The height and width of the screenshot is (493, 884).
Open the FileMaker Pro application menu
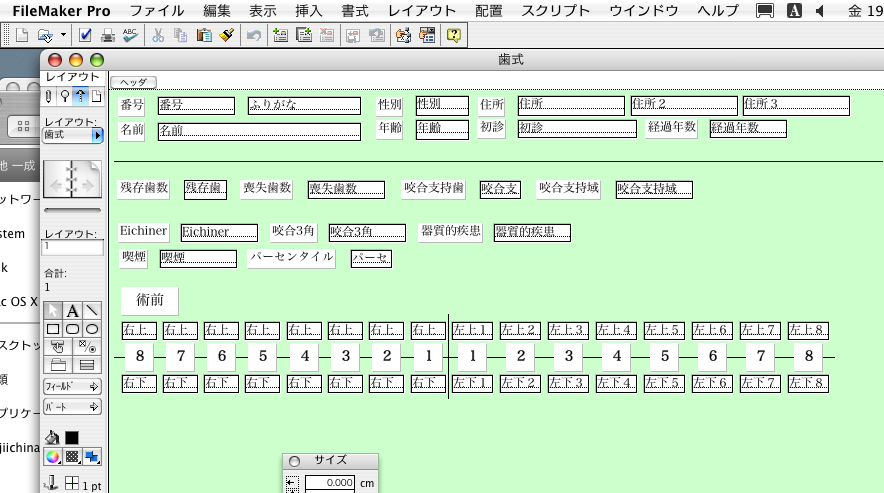pos(61,11)
